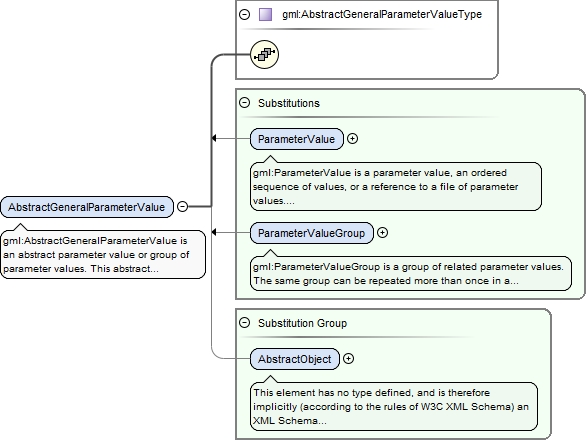Select the AbstractObject element node

pos(295,359)
